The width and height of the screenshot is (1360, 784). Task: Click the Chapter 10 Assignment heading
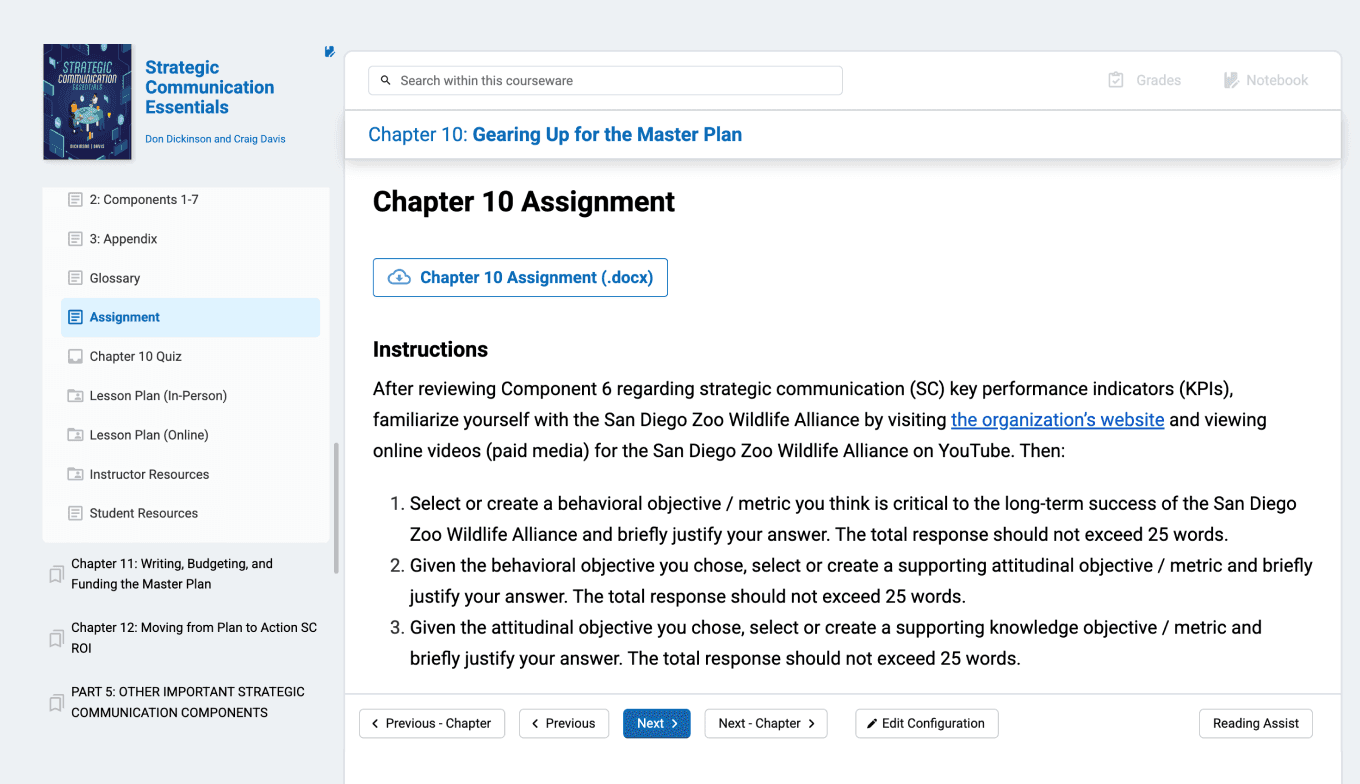[524, 202]
